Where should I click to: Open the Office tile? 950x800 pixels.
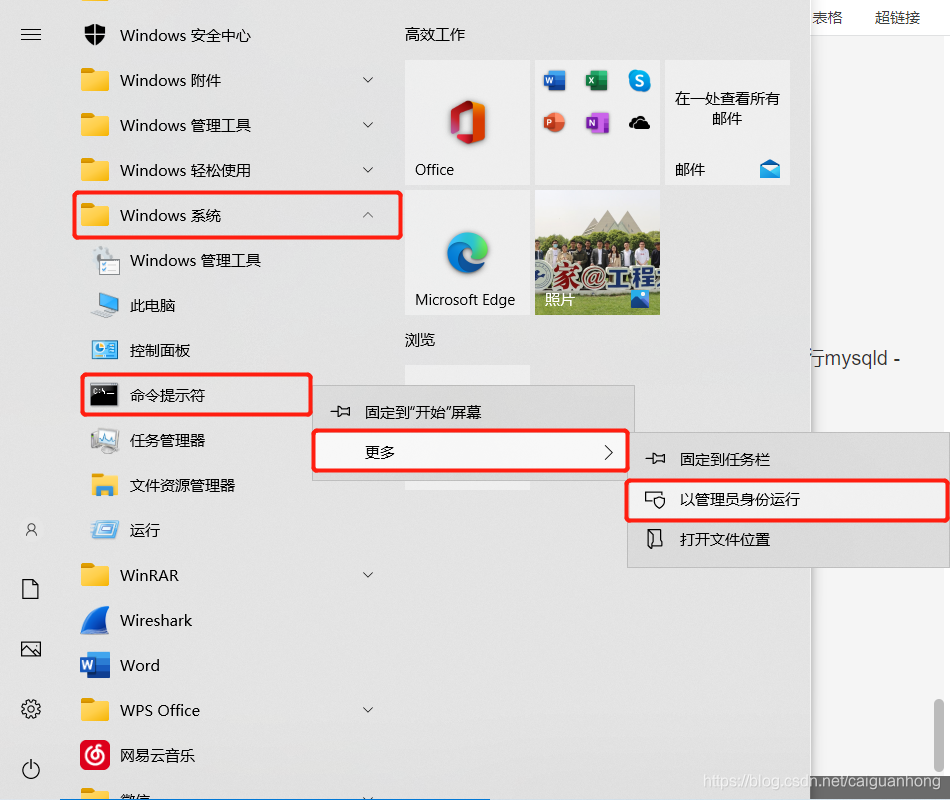pos(467,122)
